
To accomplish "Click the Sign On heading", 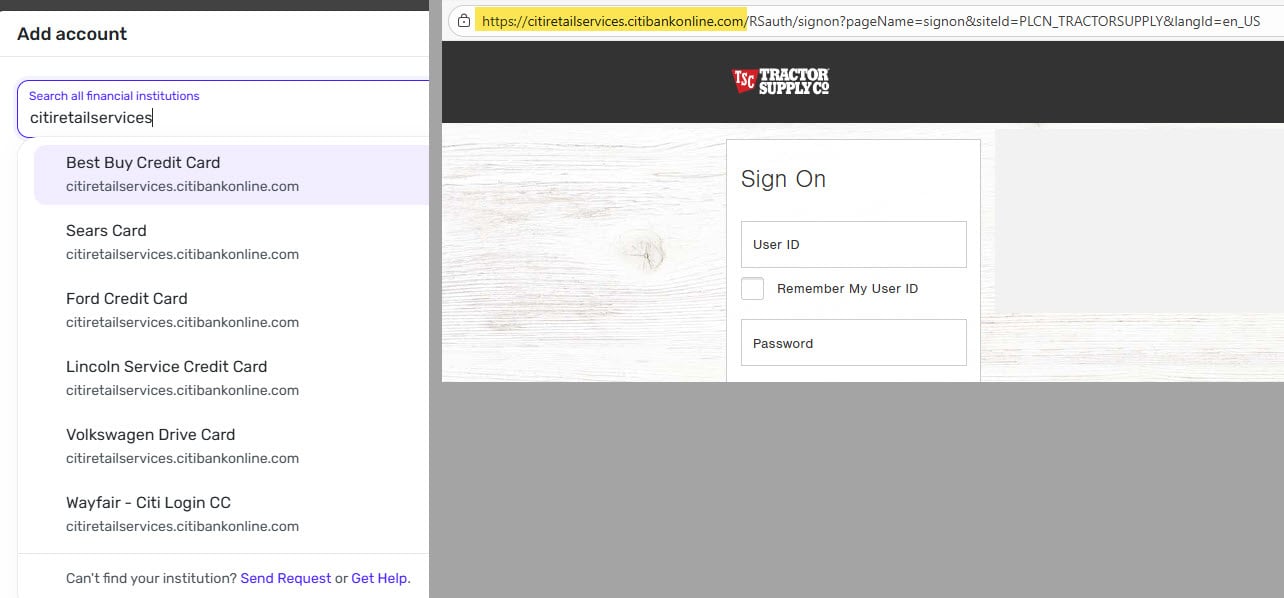I will coord(783,179).
